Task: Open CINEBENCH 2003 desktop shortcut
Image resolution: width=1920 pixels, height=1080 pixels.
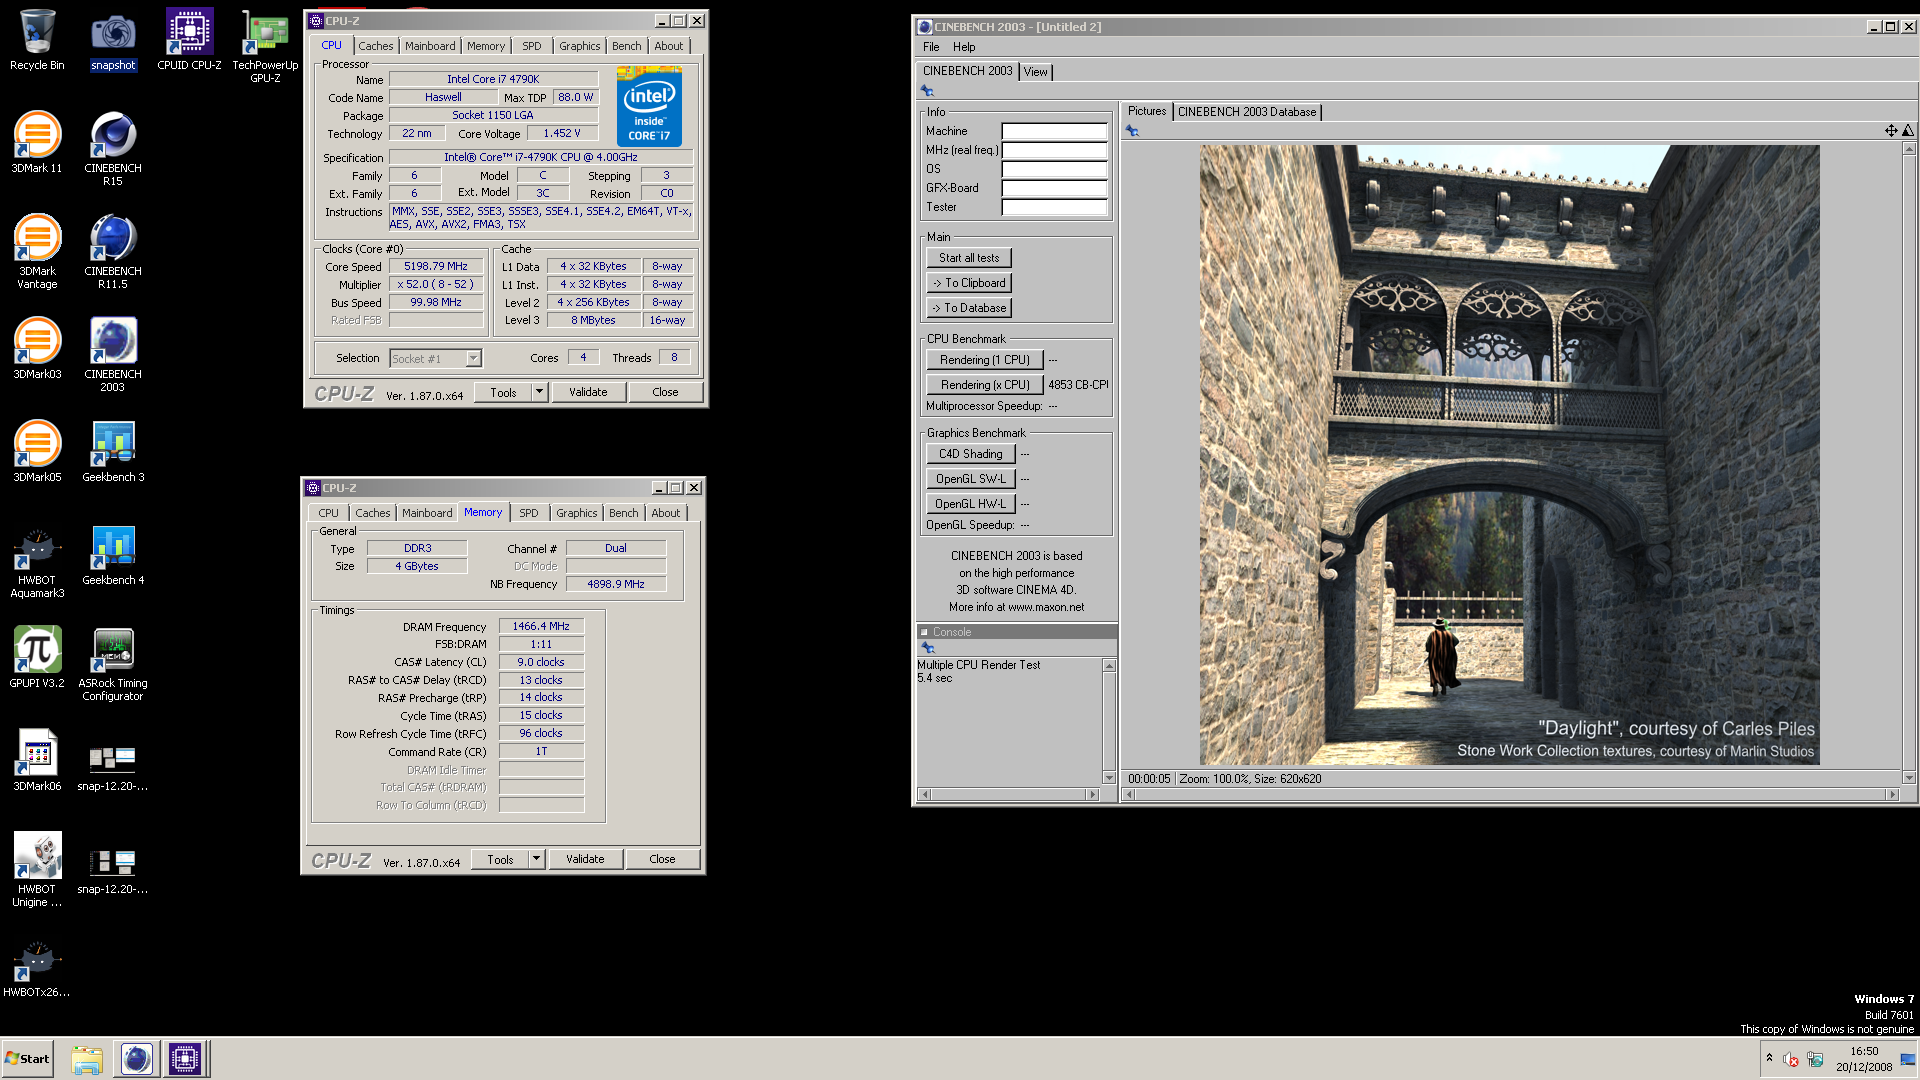Action: (113, 354)
